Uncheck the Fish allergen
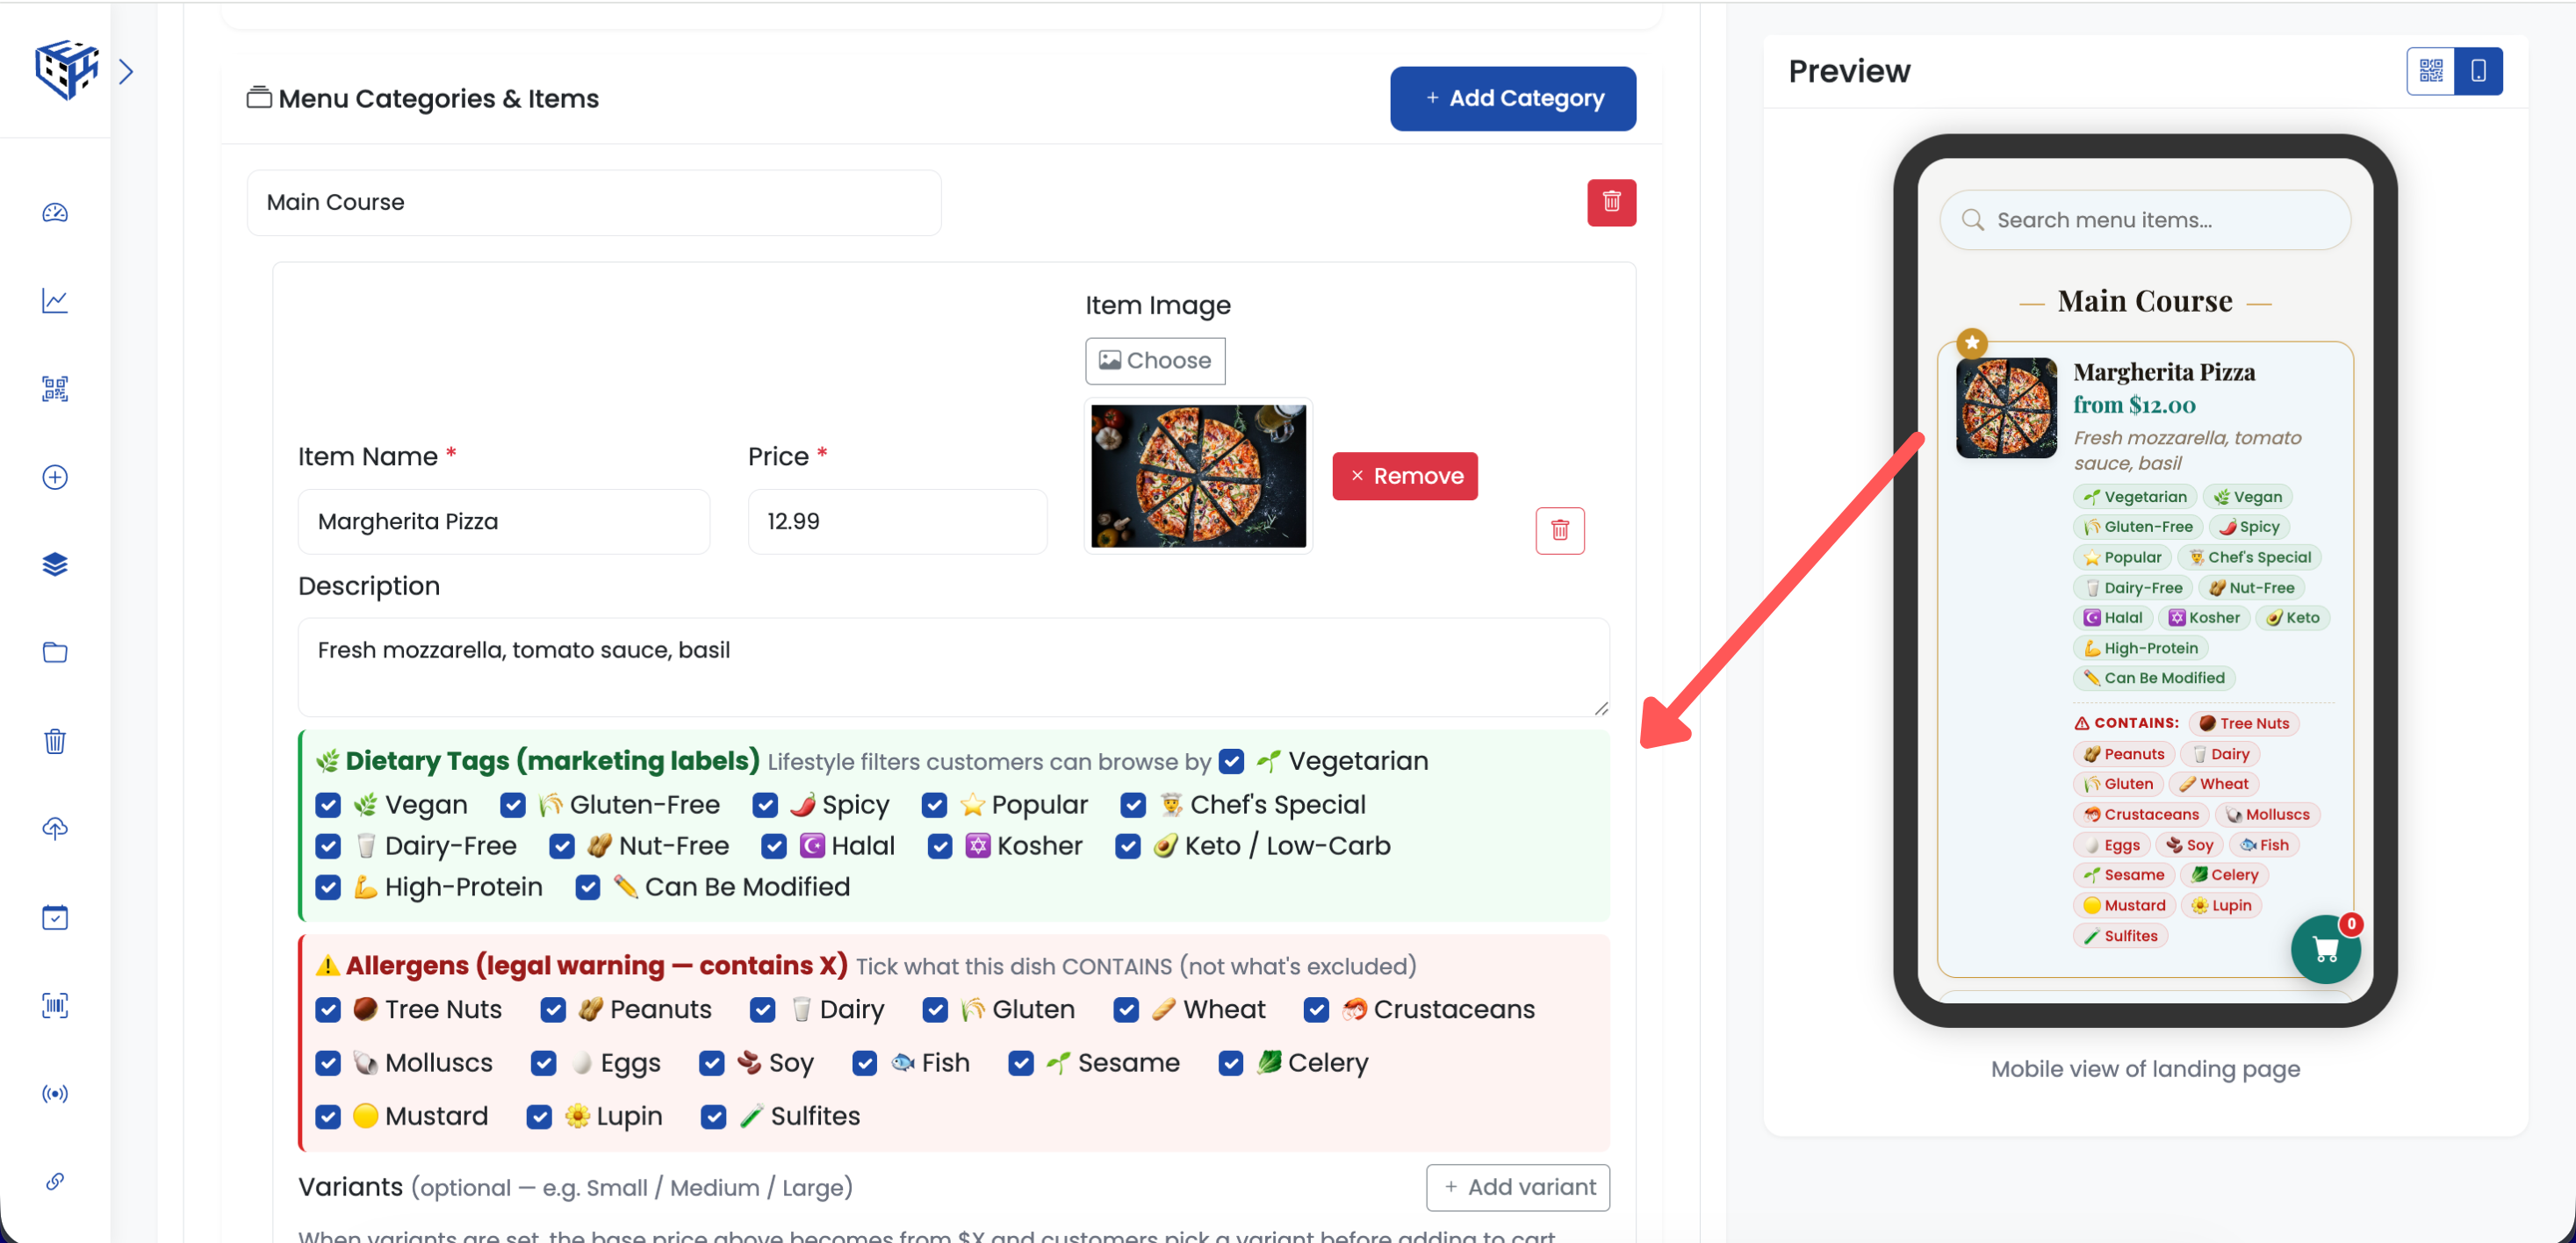Viewport: 2576px width, 1243px height. (865, 1063)
